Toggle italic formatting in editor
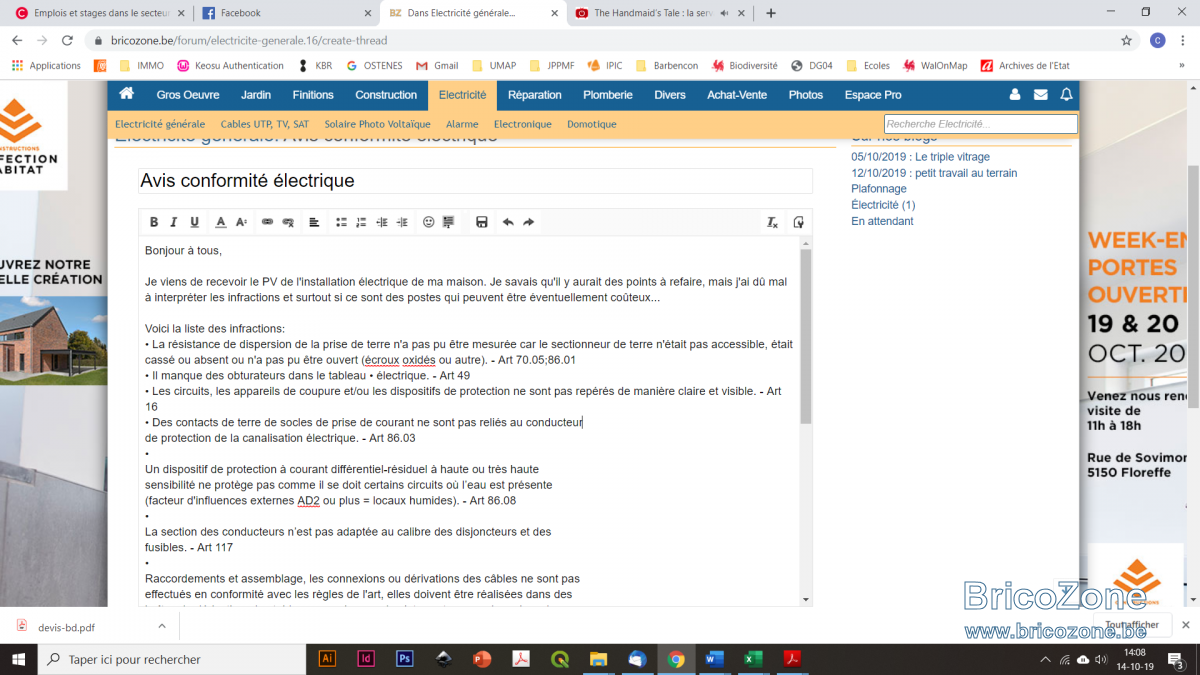This screenshot has height=675, width=1200. (174, 222)
